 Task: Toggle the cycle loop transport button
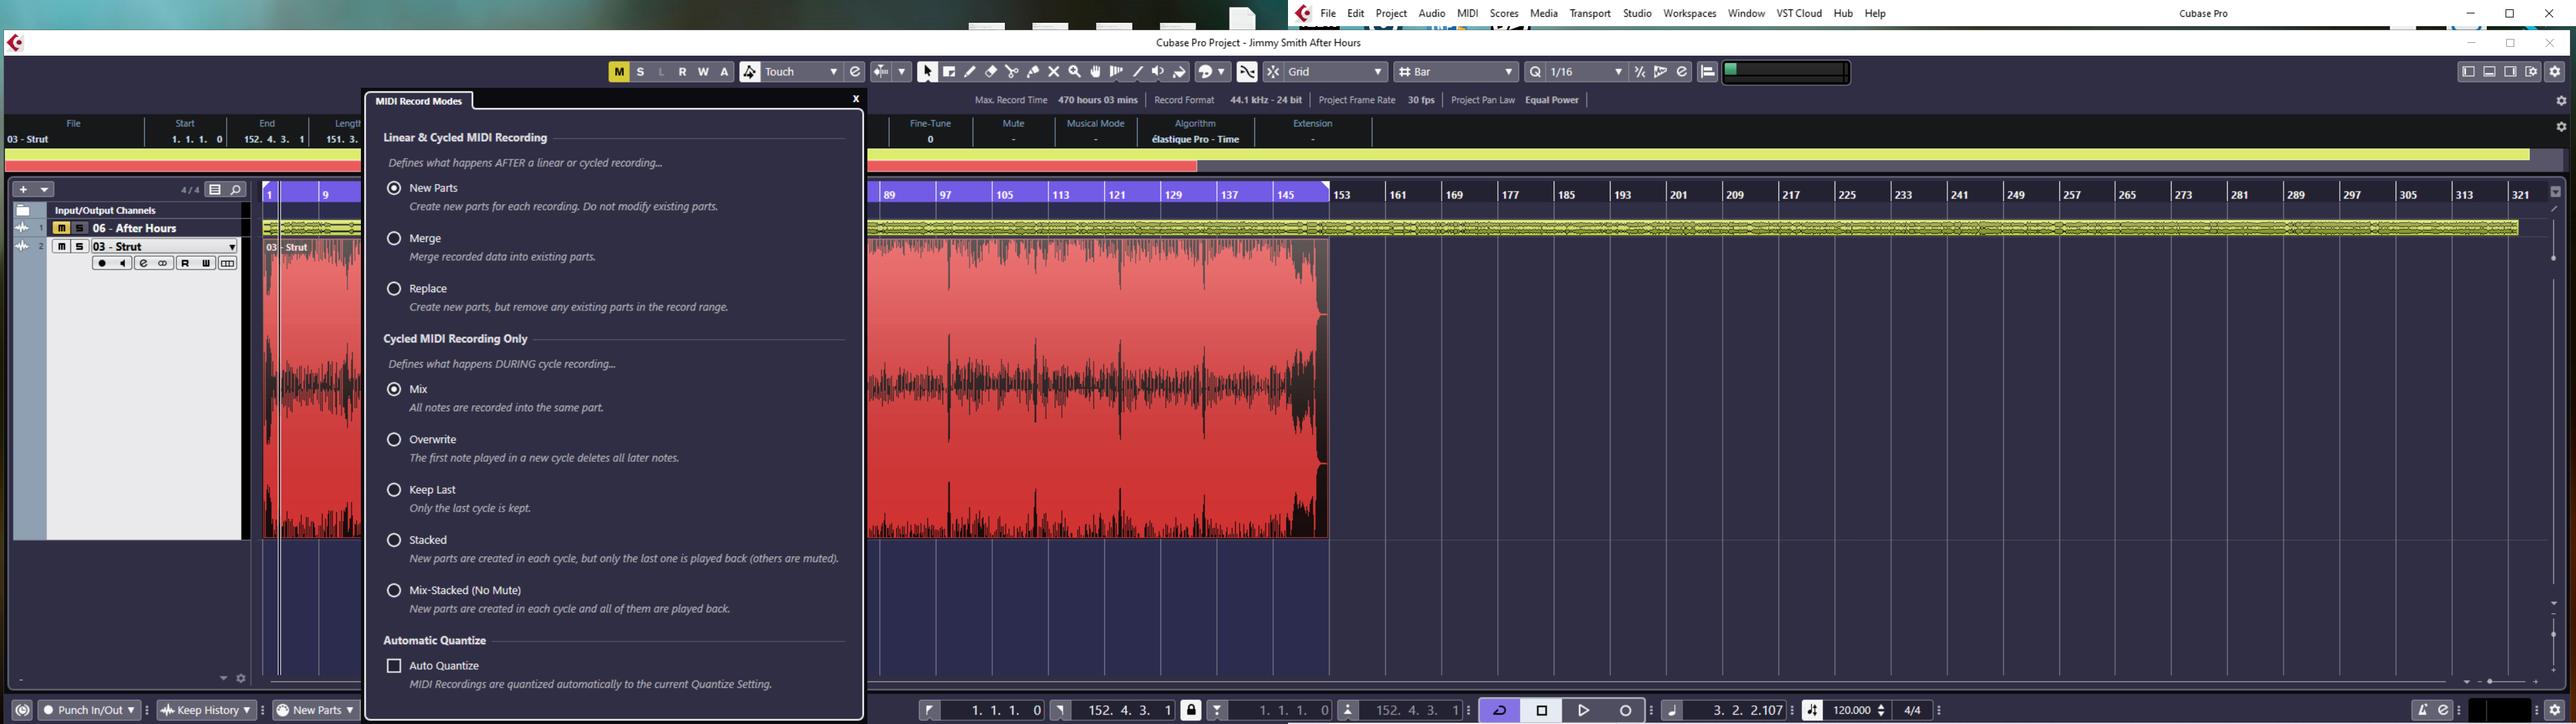[x=1499, y=710]
